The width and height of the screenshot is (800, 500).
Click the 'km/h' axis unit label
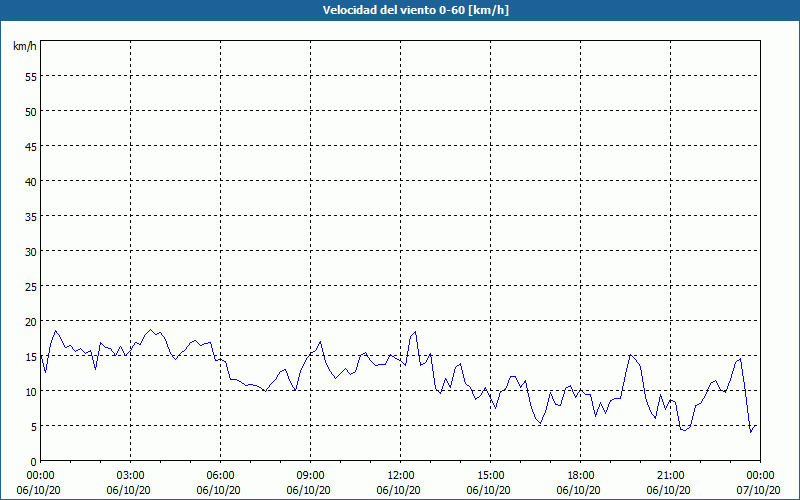[24, 46]
